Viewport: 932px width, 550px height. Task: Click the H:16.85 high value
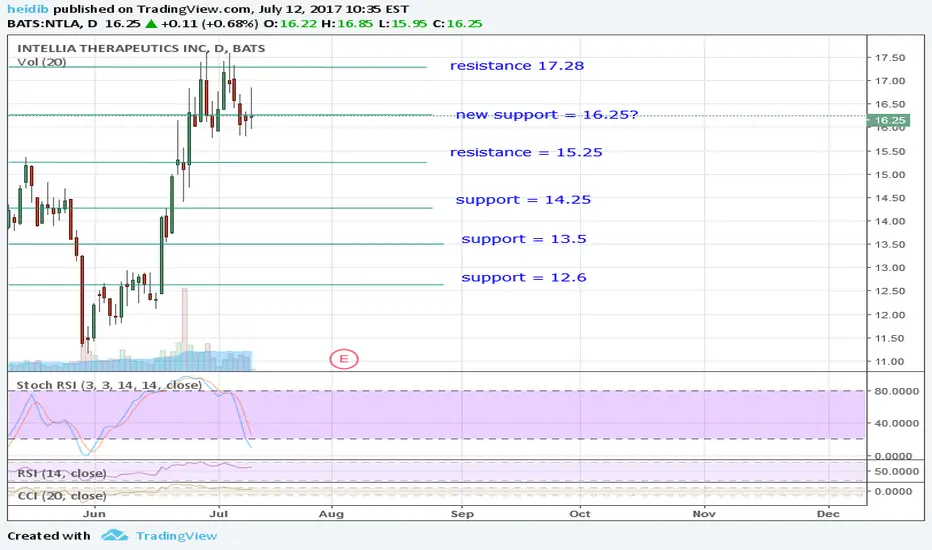coord(347,24)
